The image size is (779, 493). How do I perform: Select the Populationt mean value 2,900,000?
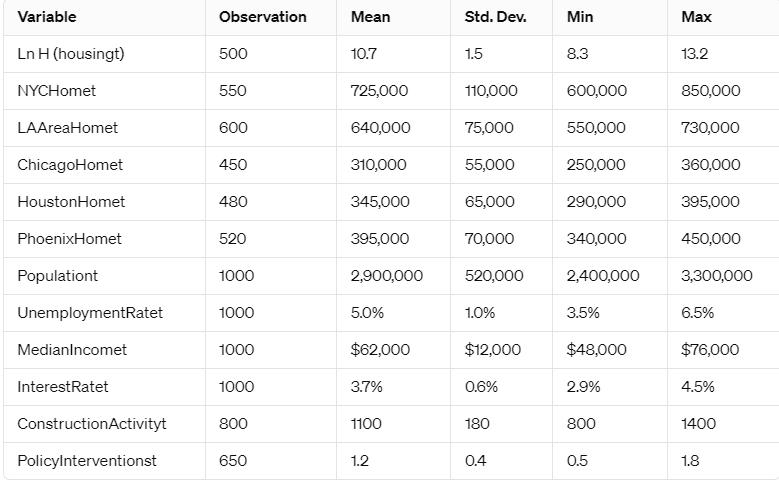coord(387,276)
